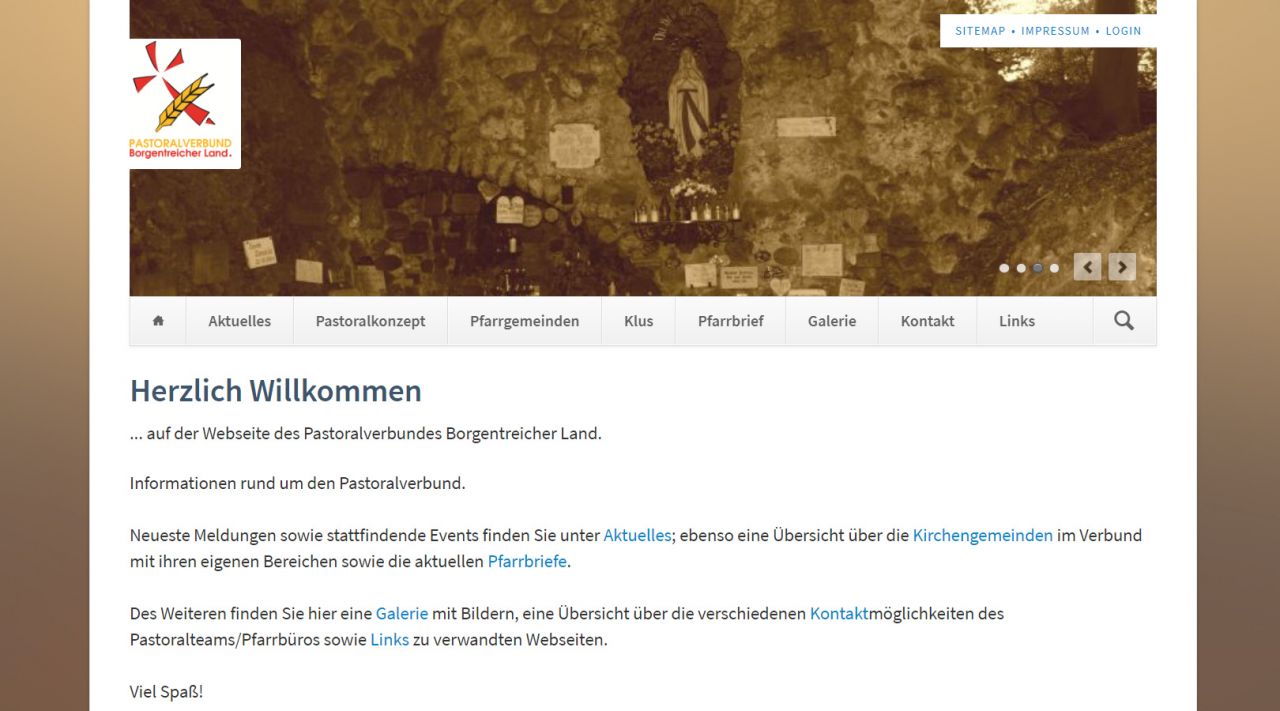Screen dimensions: 1280x711
Task: Select the fourth slider dot
Action: click(x=1054, y=268)
